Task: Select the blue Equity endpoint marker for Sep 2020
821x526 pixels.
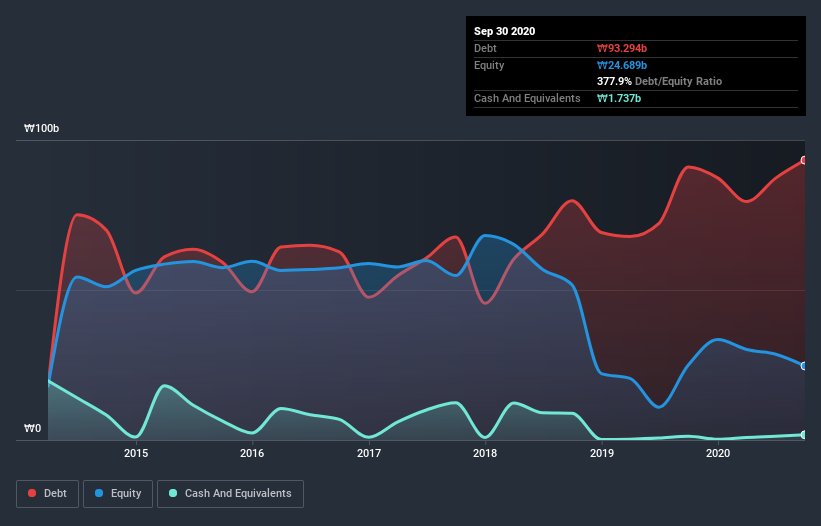Action: click(804, 366)
